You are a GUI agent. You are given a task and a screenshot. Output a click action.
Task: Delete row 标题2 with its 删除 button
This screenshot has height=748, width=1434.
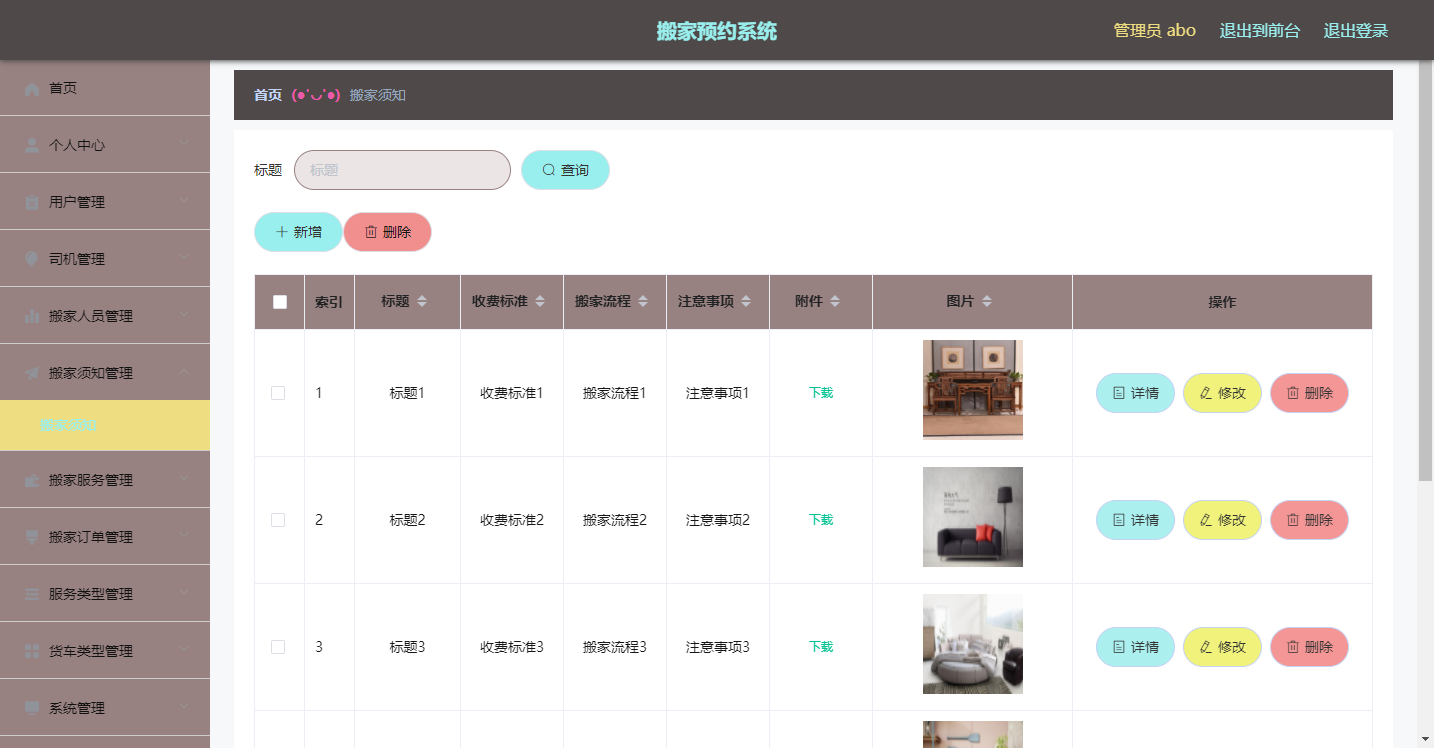[1310, 520]
